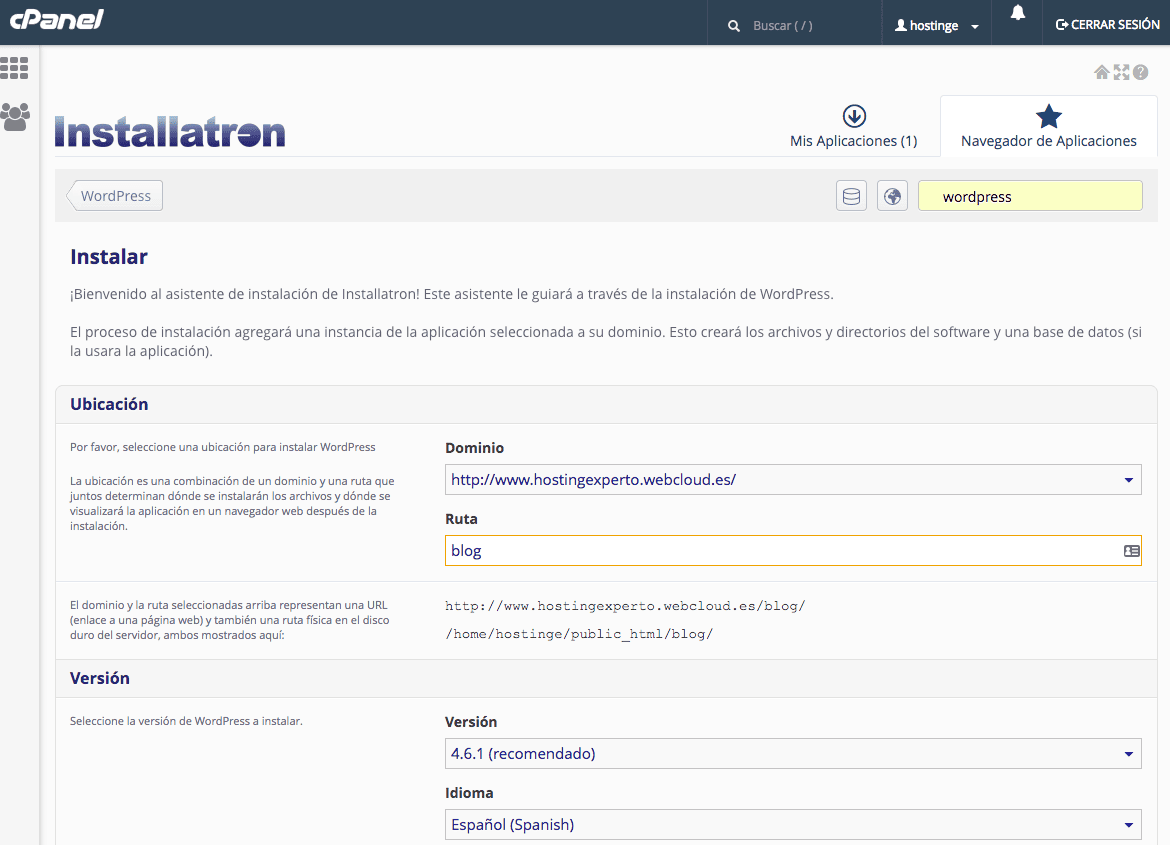
Task: Click the Versión section header
Action: click(100, 678)
